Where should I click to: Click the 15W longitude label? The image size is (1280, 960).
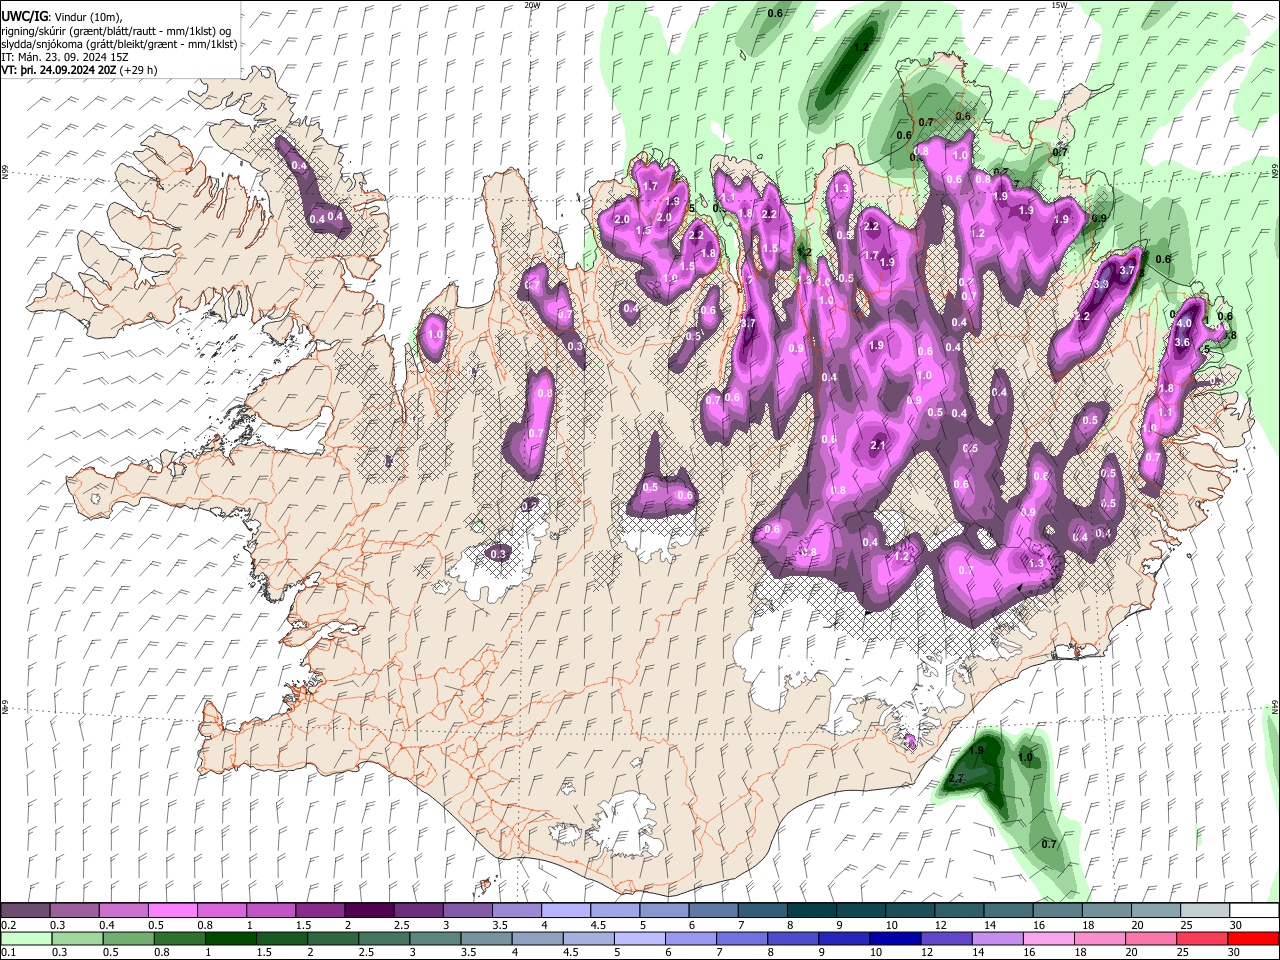tap(1059, 5)
